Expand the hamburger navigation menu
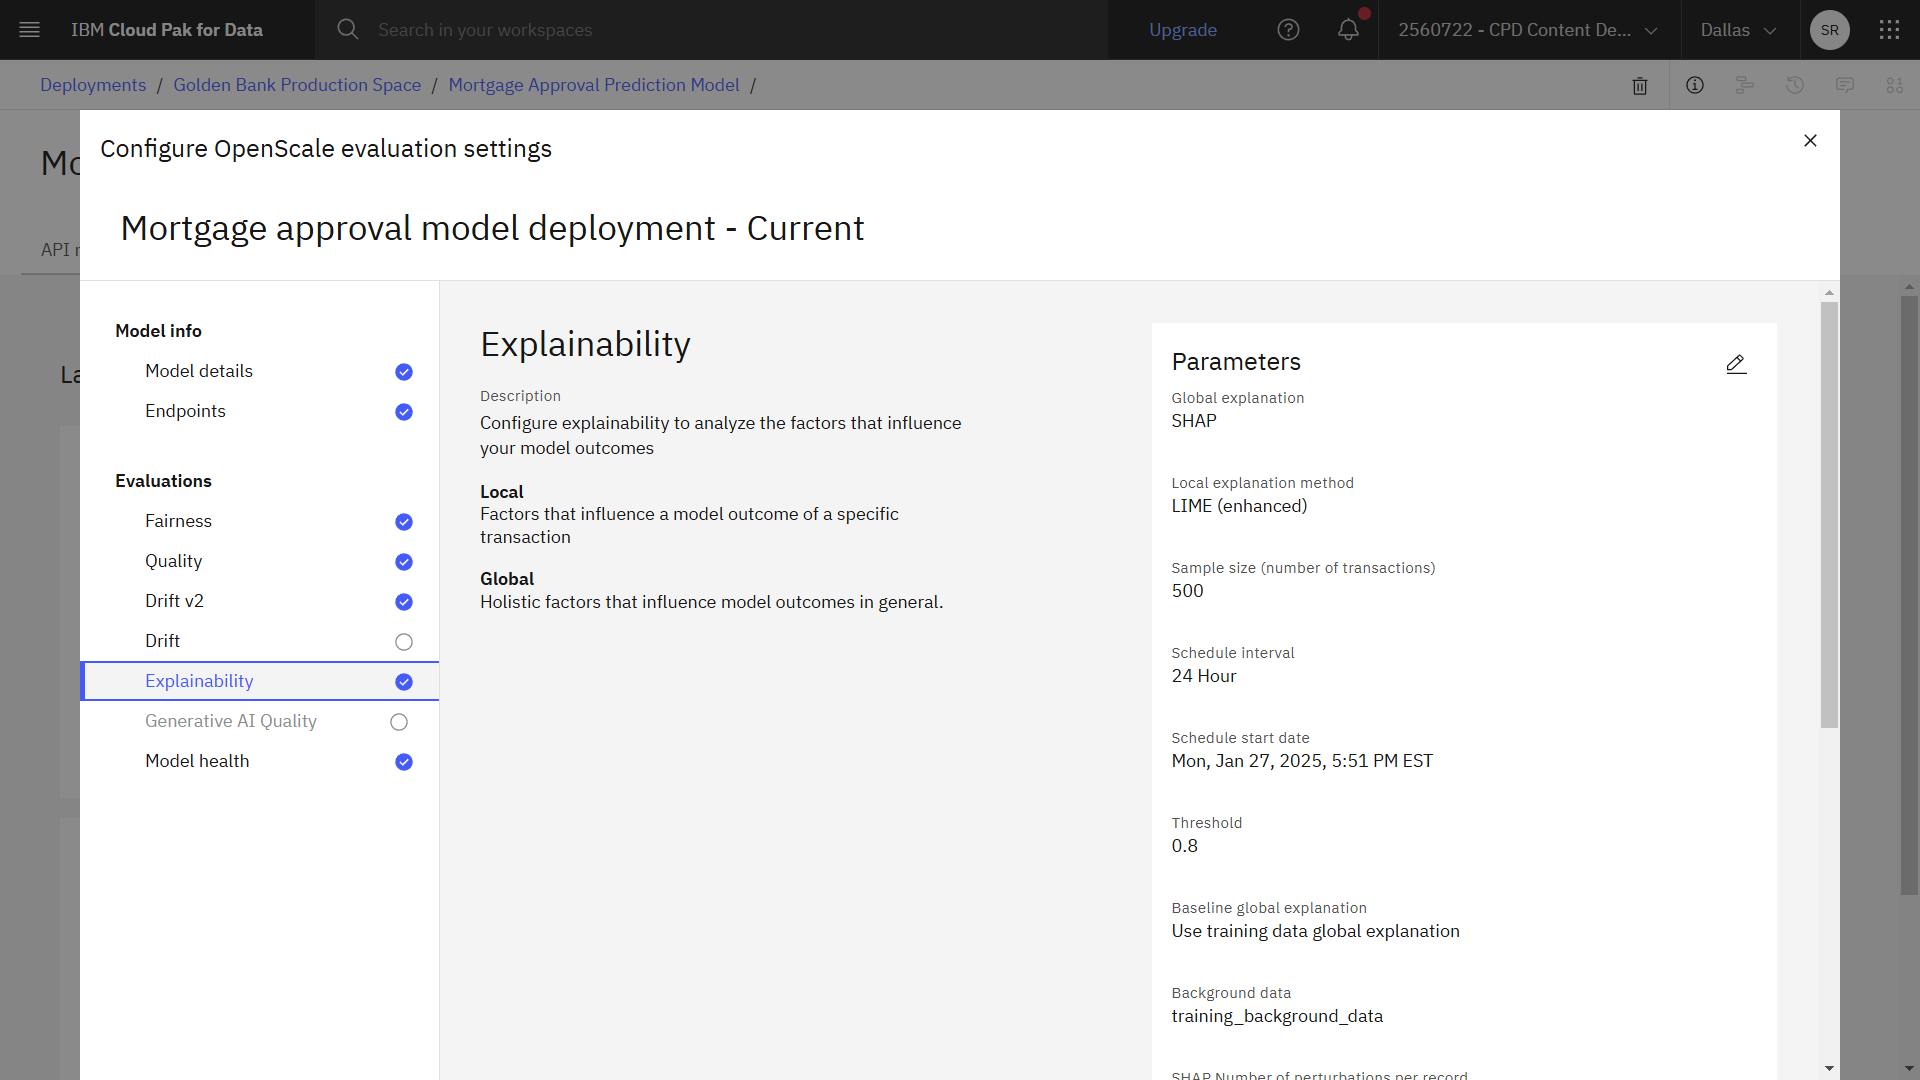1920x1080 pixels. pos(29,29)
